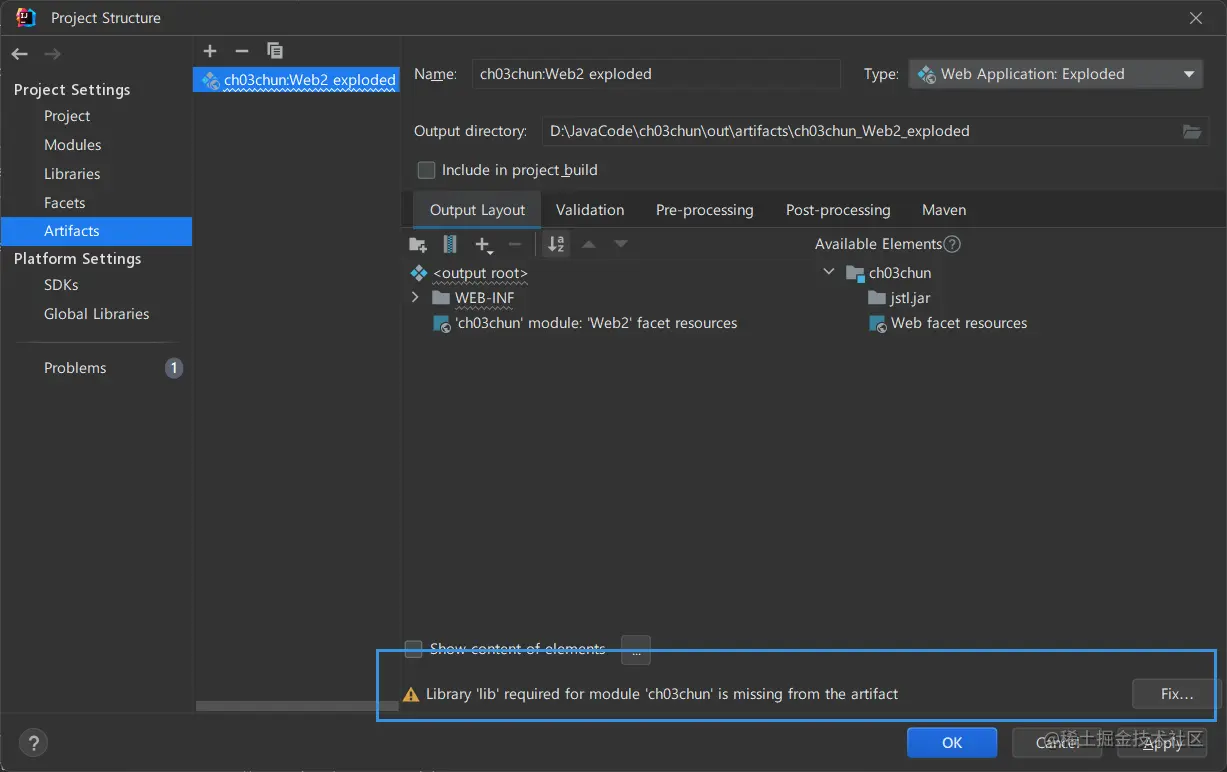Screen dimensions: 1227x772
Task: Click the Fix... button
Action: click(x=1177, y=694)
